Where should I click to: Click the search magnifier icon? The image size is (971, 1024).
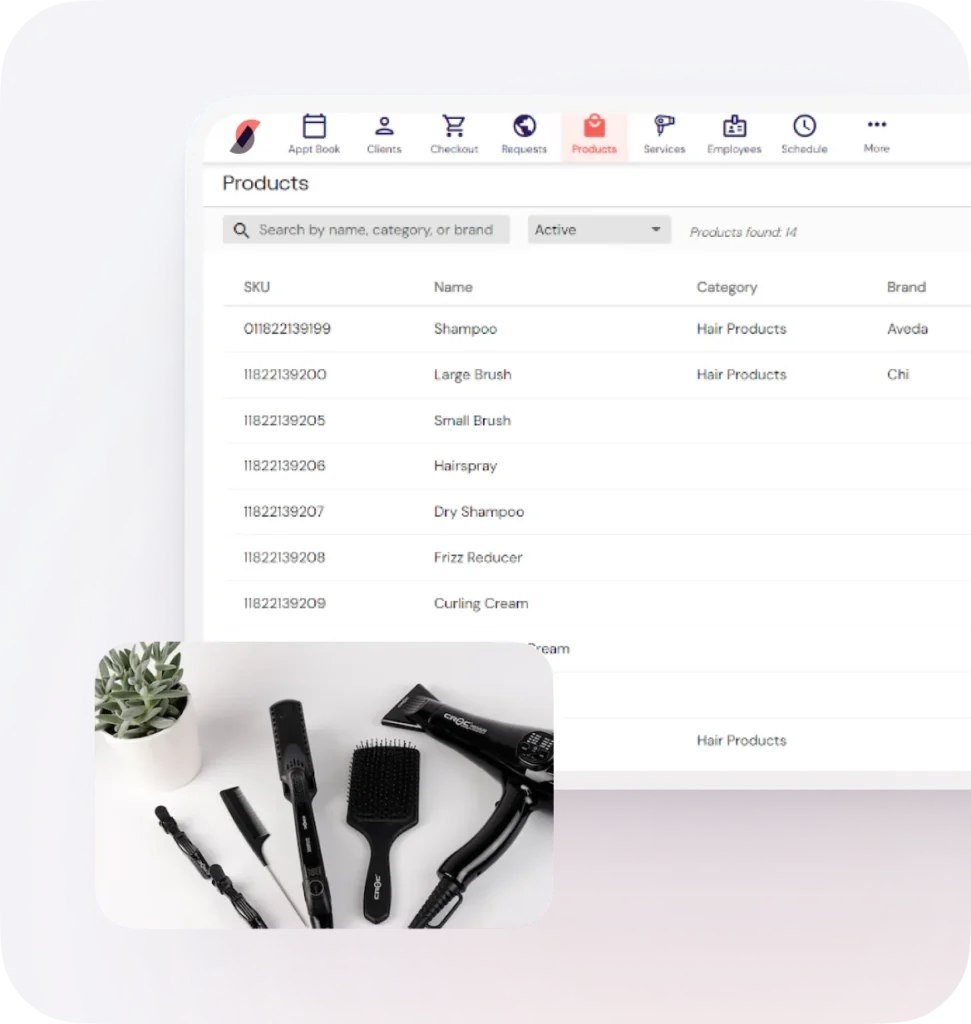(x=241, y=230)
